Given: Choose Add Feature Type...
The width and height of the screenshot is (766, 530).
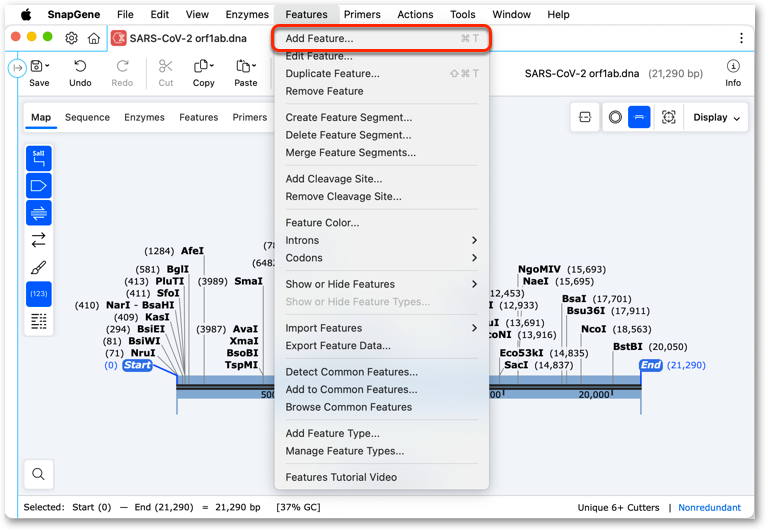Looking at the screenshot, I should [382, 434].
